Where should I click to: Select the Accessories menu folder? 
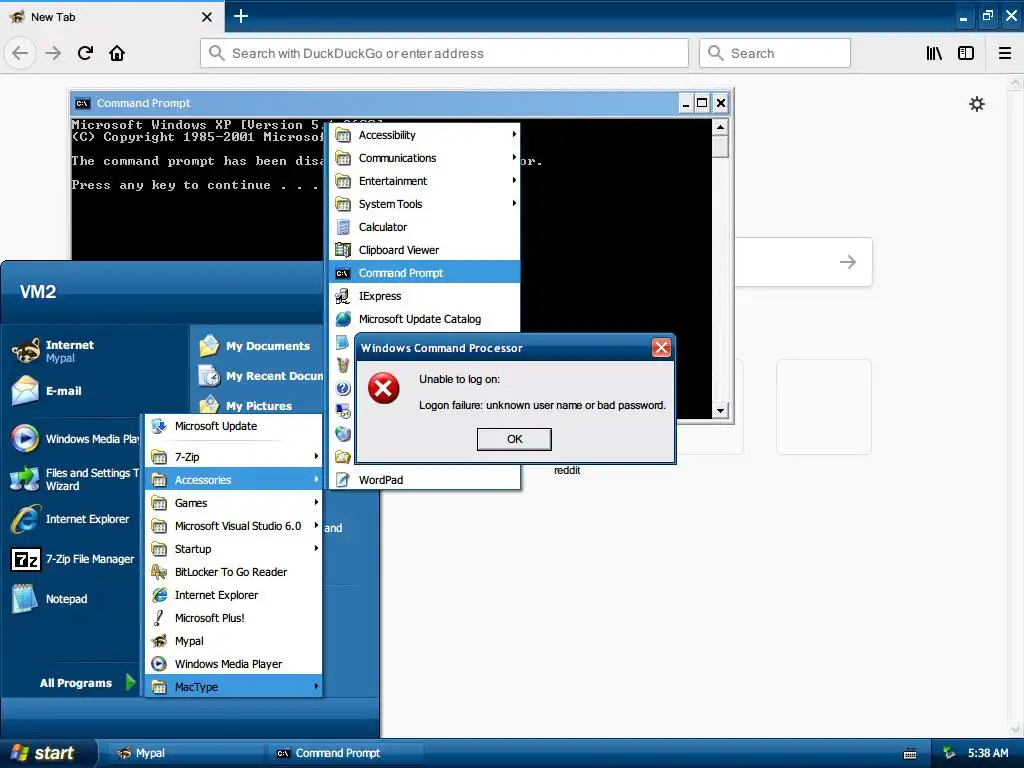tap(234, 480)
